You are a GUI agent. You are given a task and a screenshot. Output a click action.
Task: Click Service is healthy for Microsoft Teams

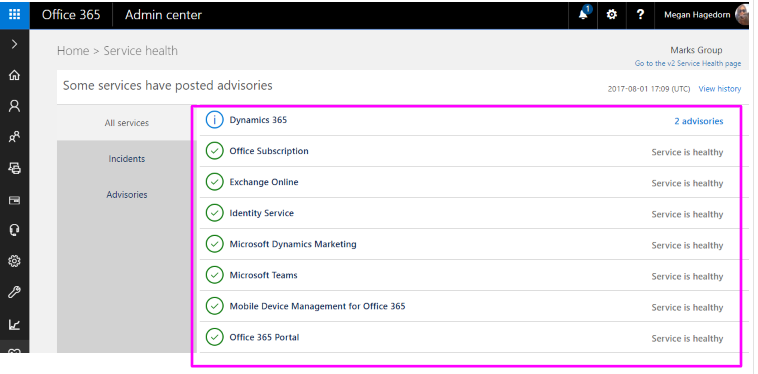687,276
